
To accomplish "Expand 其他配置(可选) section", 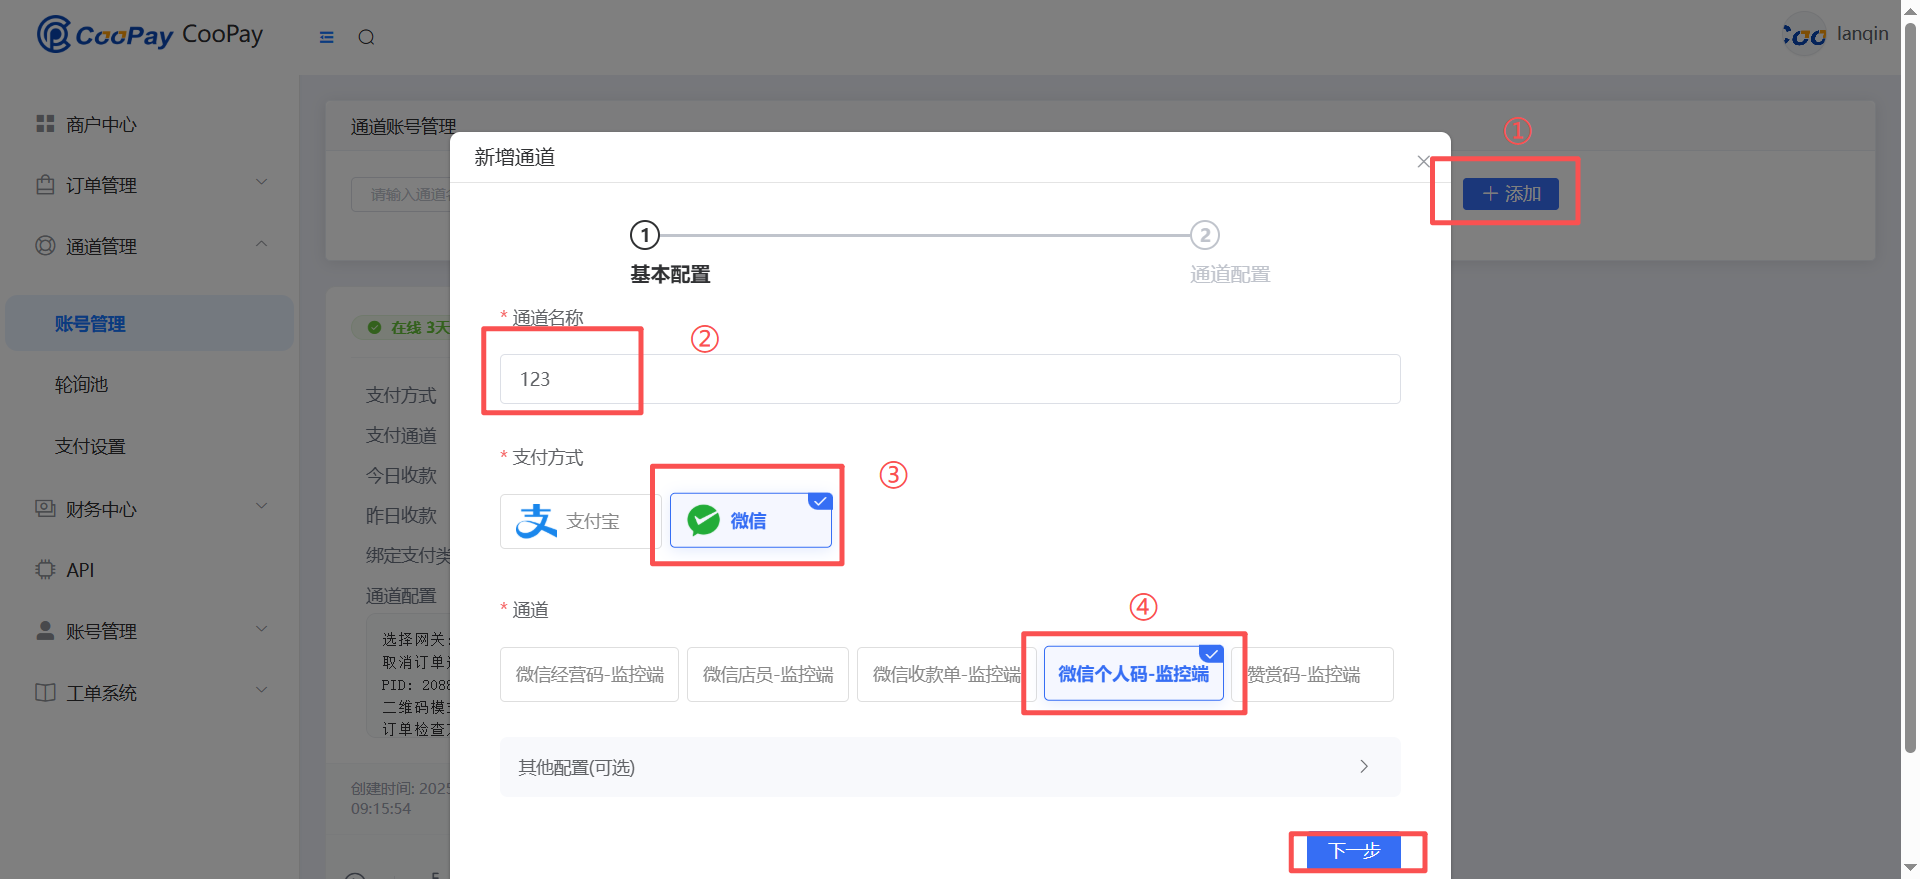I will click(949, 767).
